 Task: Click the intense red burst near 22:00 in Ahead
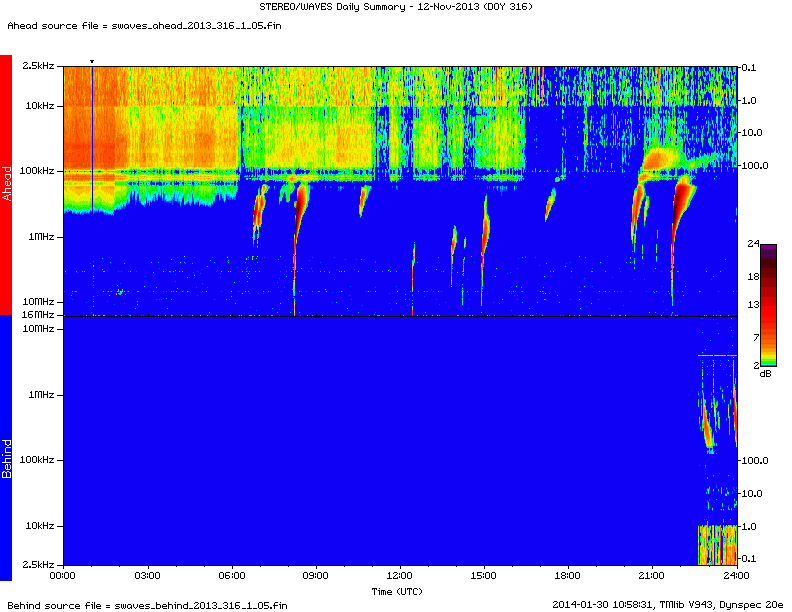coord(684,200)
